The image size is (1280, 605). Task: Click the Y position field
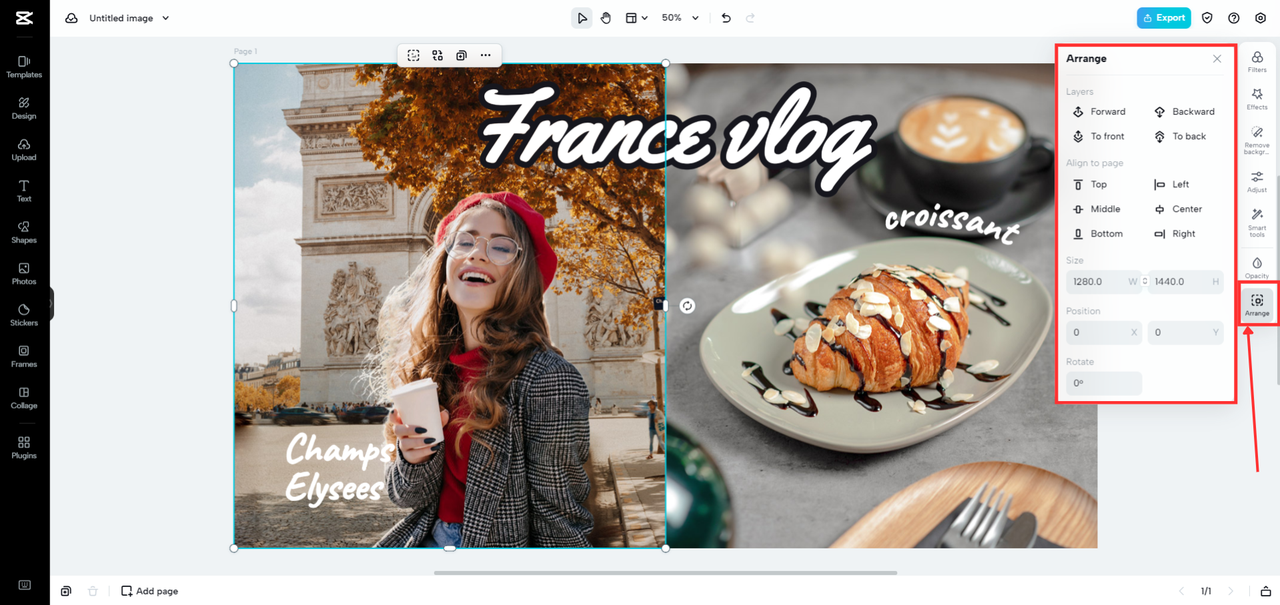pos(1186,332)
